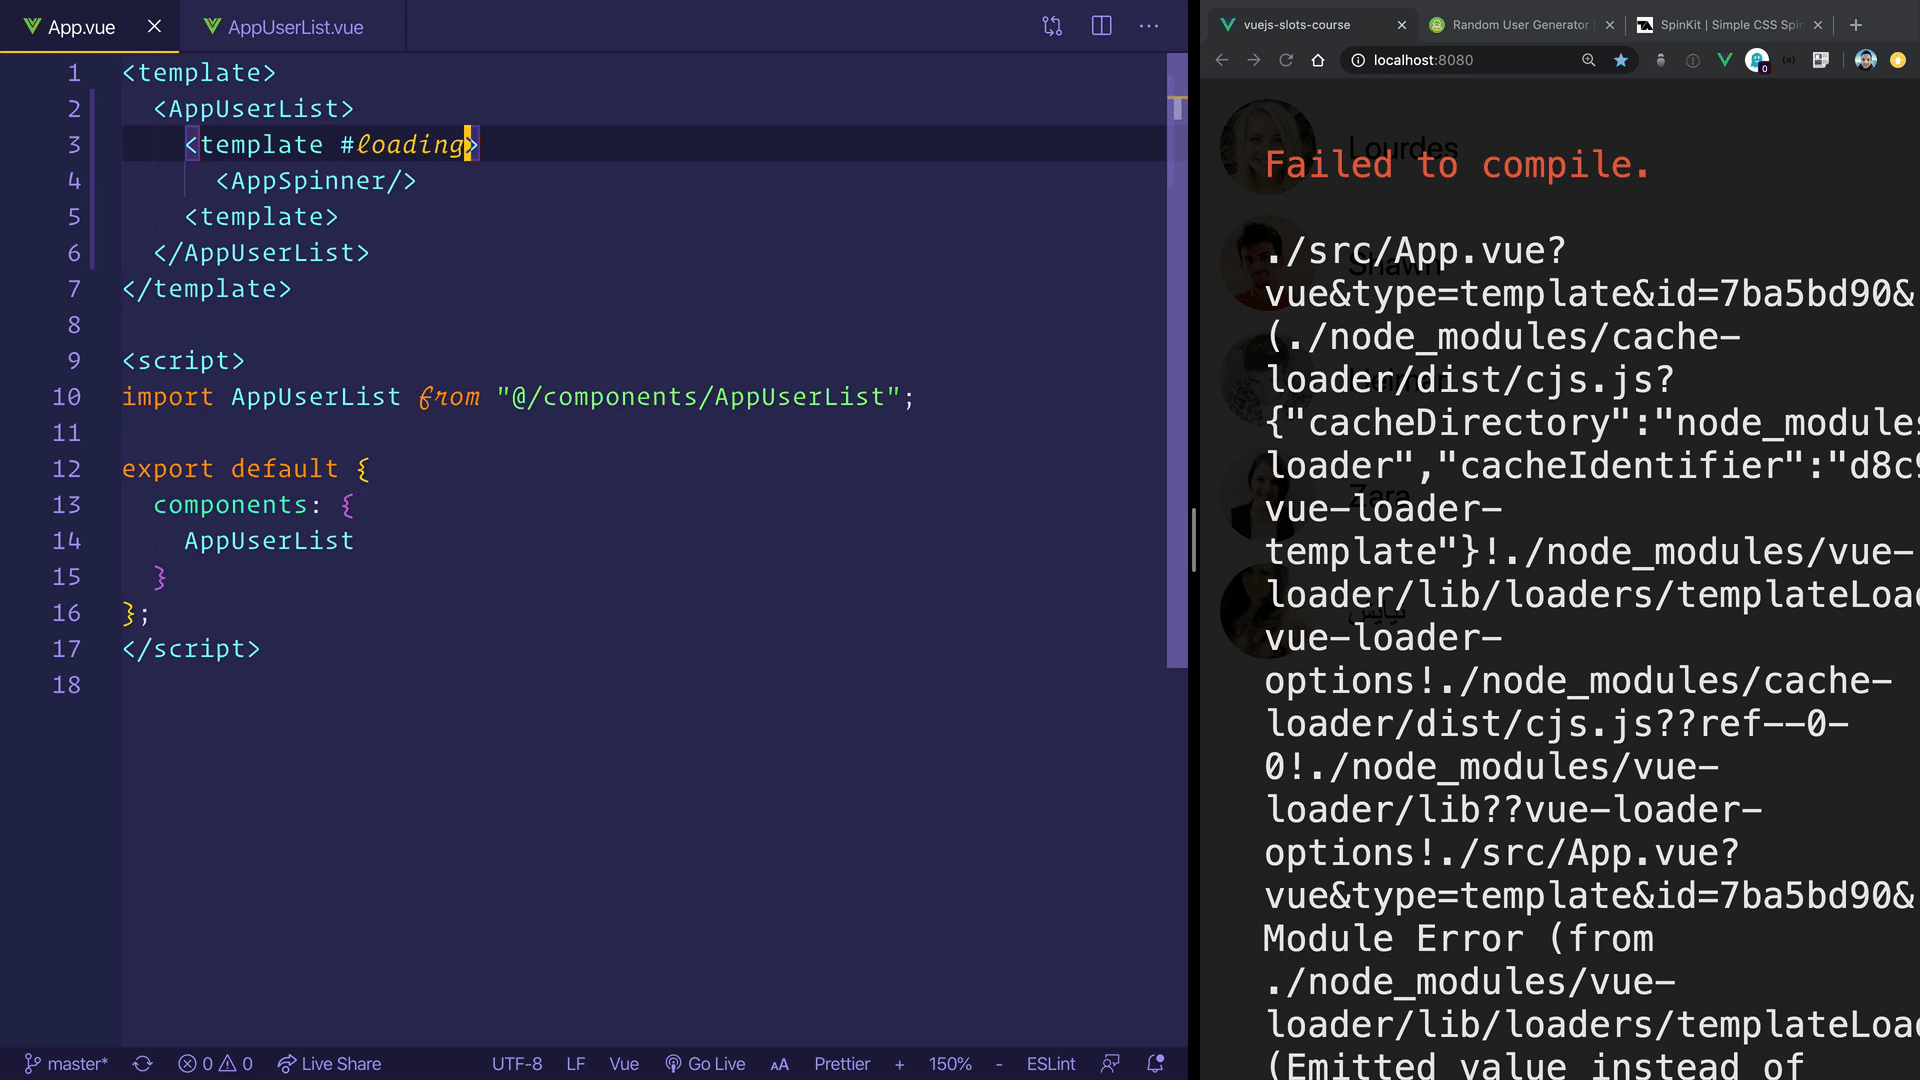Screen dimensions: 1920x1080
Task: View site information icon in address bar
Action: pos(1358,60)
